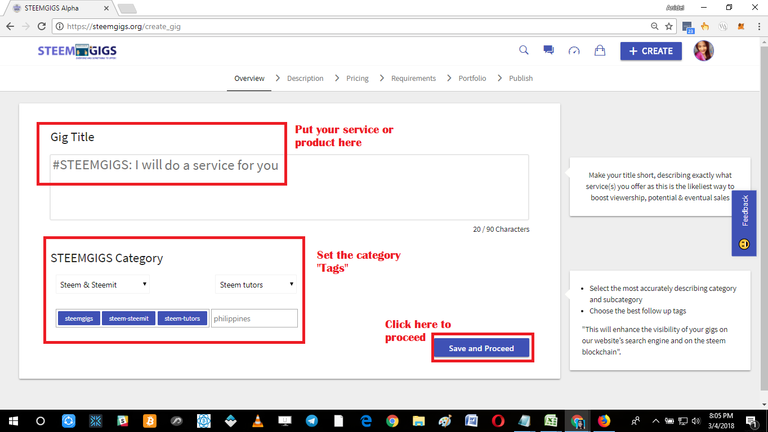768x432 pixels.
Task: Launch Telegram from the taskbar
Action: tap(312, 421)
